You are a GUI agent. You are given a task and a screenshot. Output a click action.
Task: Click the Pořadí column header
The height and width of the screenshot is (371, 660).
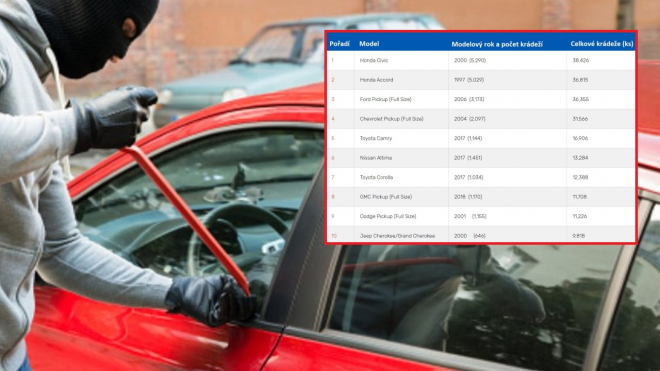pos(339,44)
